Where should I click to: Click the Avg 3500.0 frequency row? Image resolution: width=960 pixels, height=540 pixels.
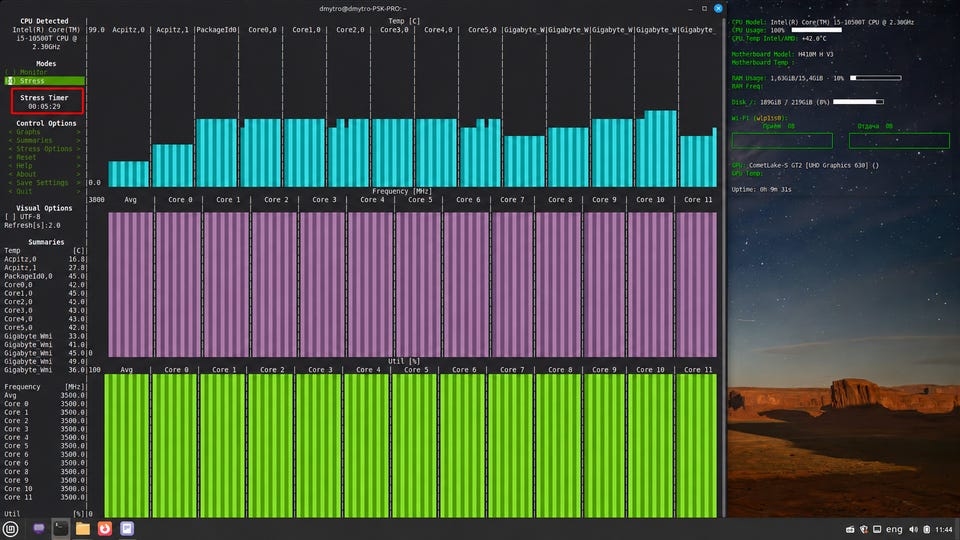tap(45, 396)
